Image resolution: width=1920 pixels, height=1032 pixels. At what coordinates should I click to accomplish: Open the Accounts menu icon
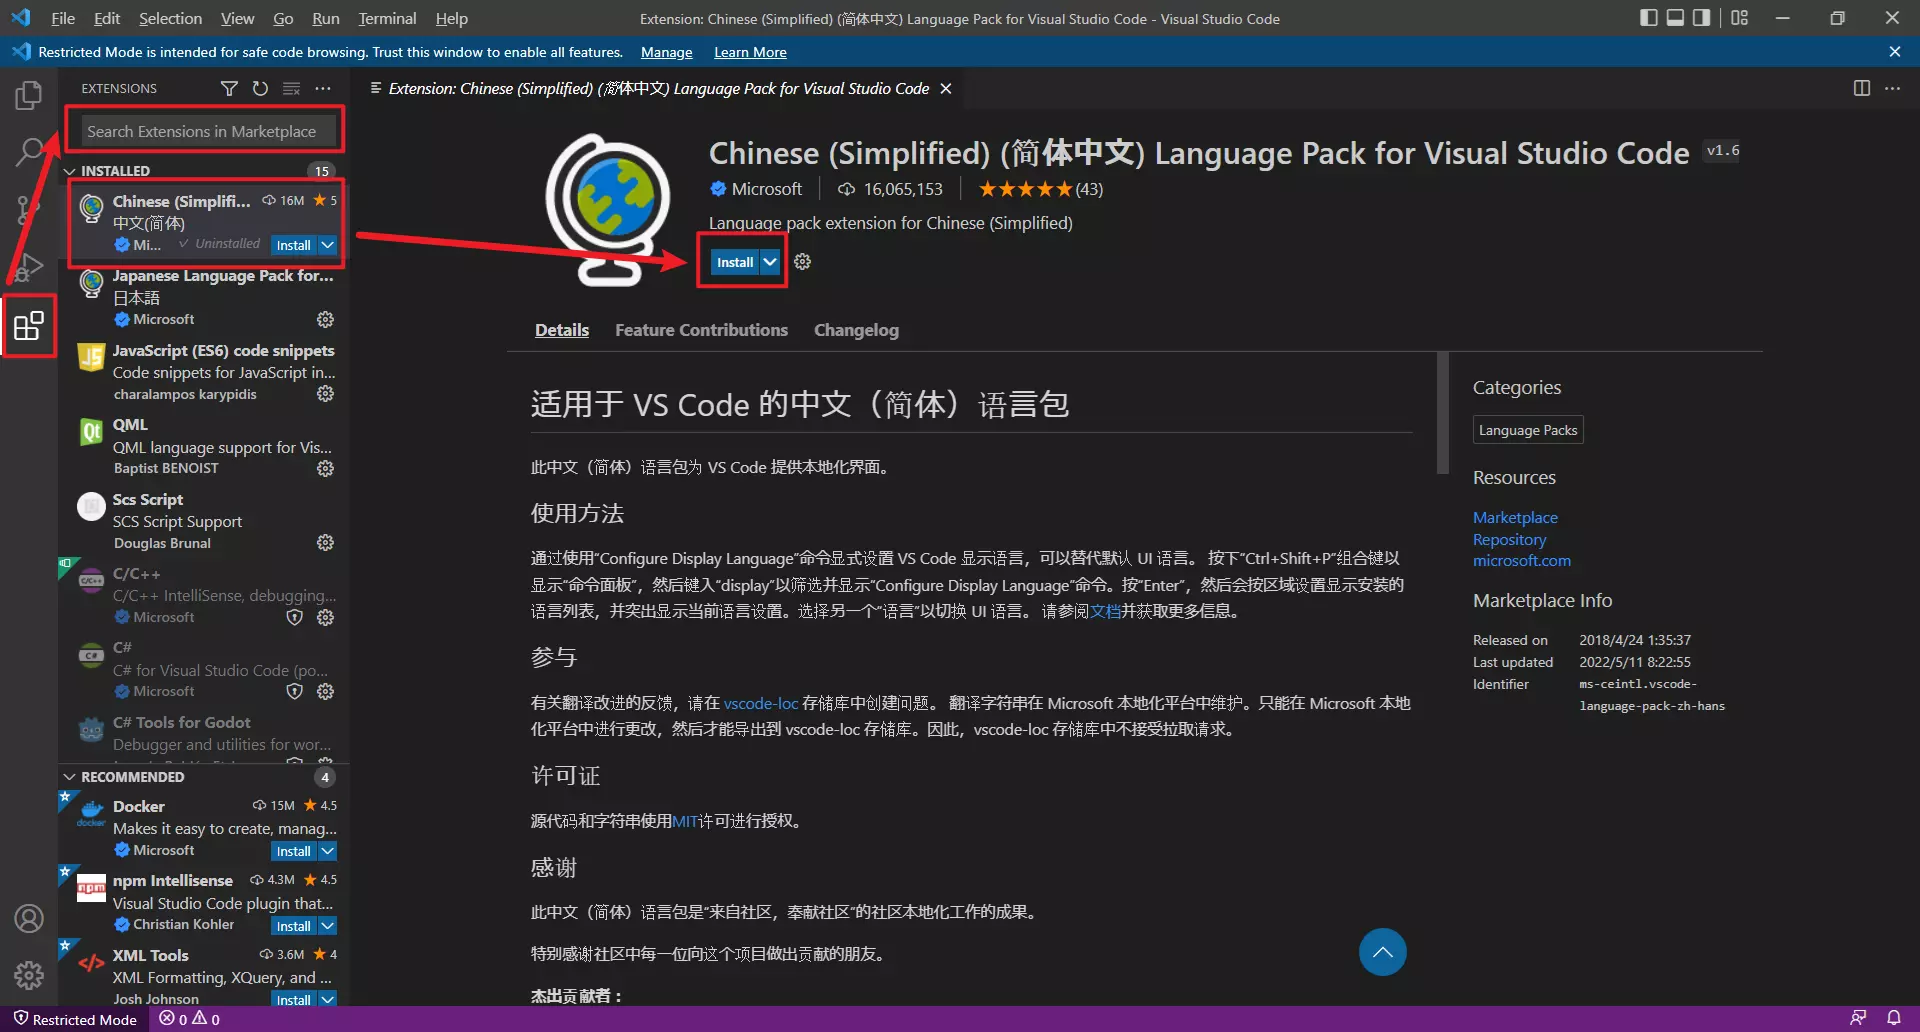coord(29,918)
